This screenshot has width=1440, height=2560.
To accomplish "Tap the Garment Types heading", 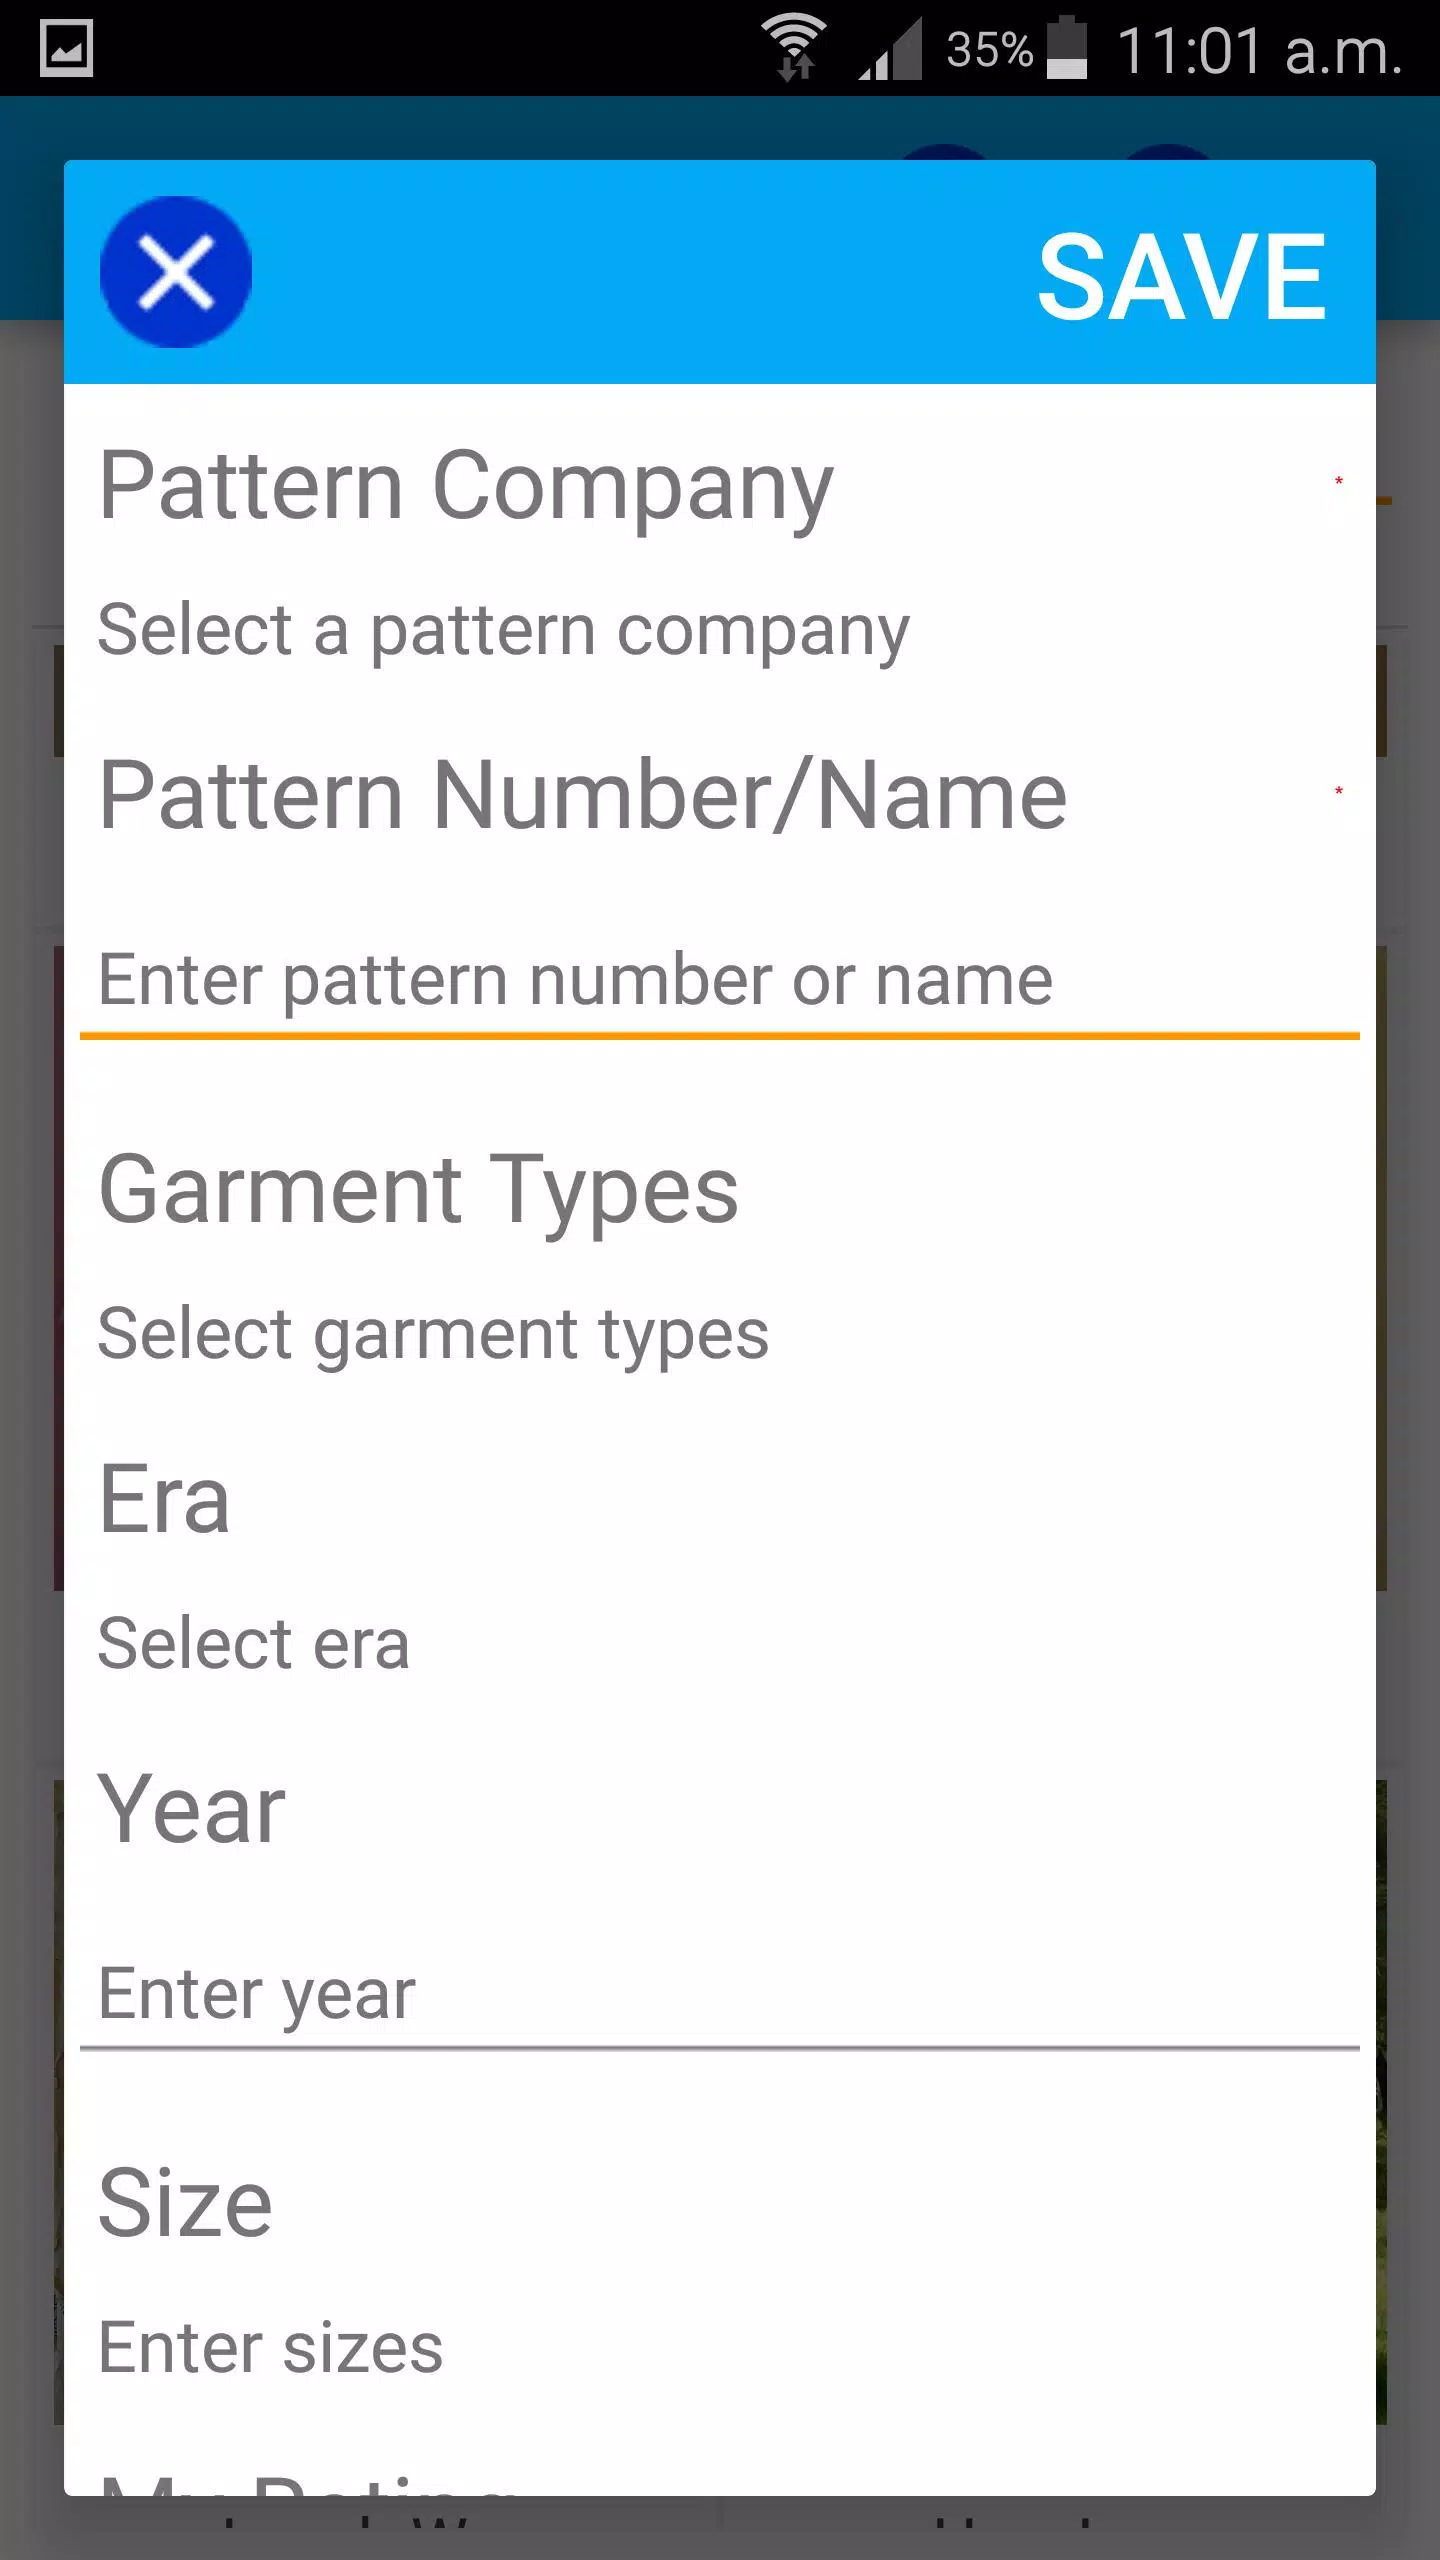I will pyautogui.click(x=419, y=1190).
